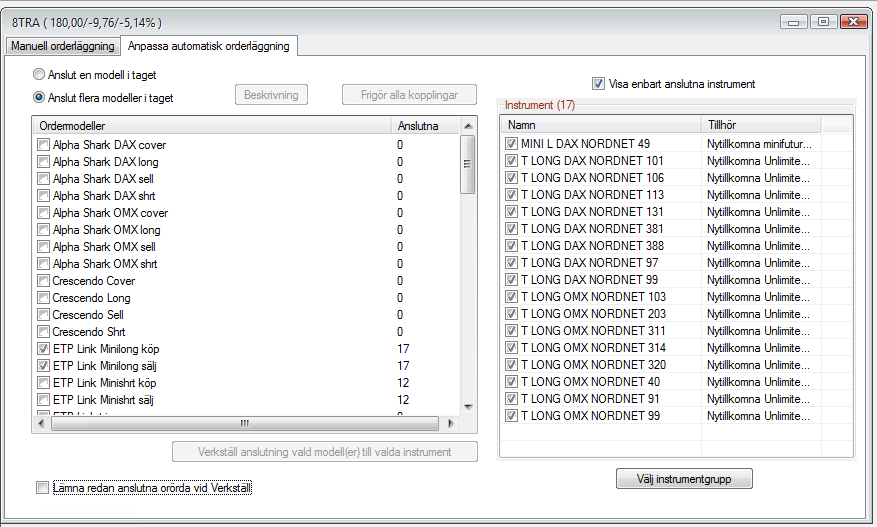
Task: Maximize the 8TRA window
Action: [823, 21]
